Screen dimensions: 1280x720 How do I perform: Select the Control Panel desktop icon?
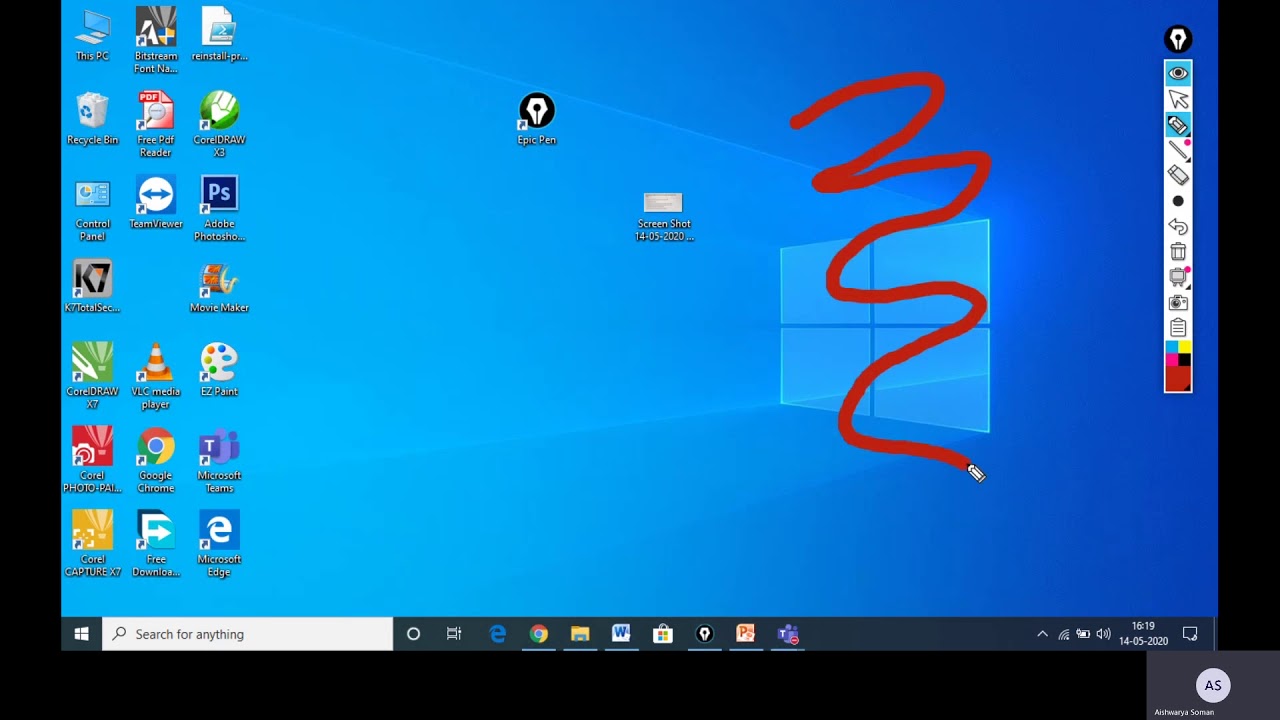pyautogui.click(x=92, y=209)
